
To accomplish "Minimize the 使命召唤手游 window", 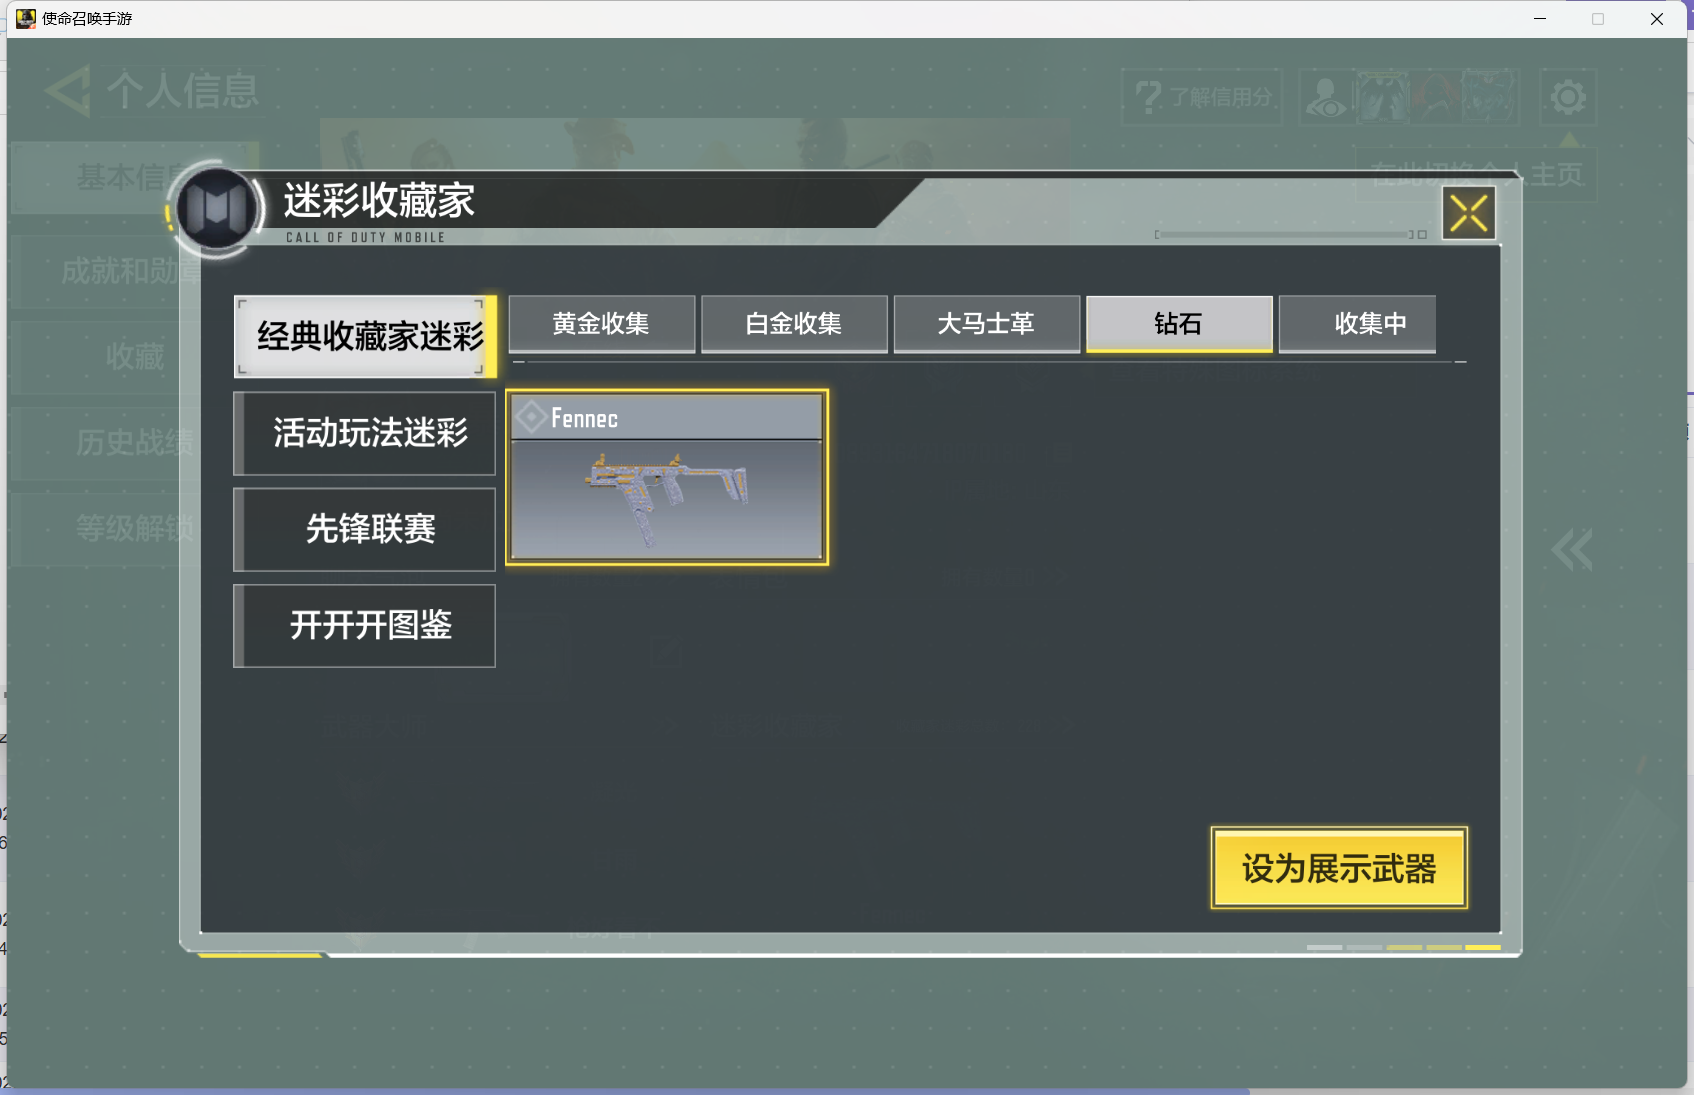I will point(1540,18).
